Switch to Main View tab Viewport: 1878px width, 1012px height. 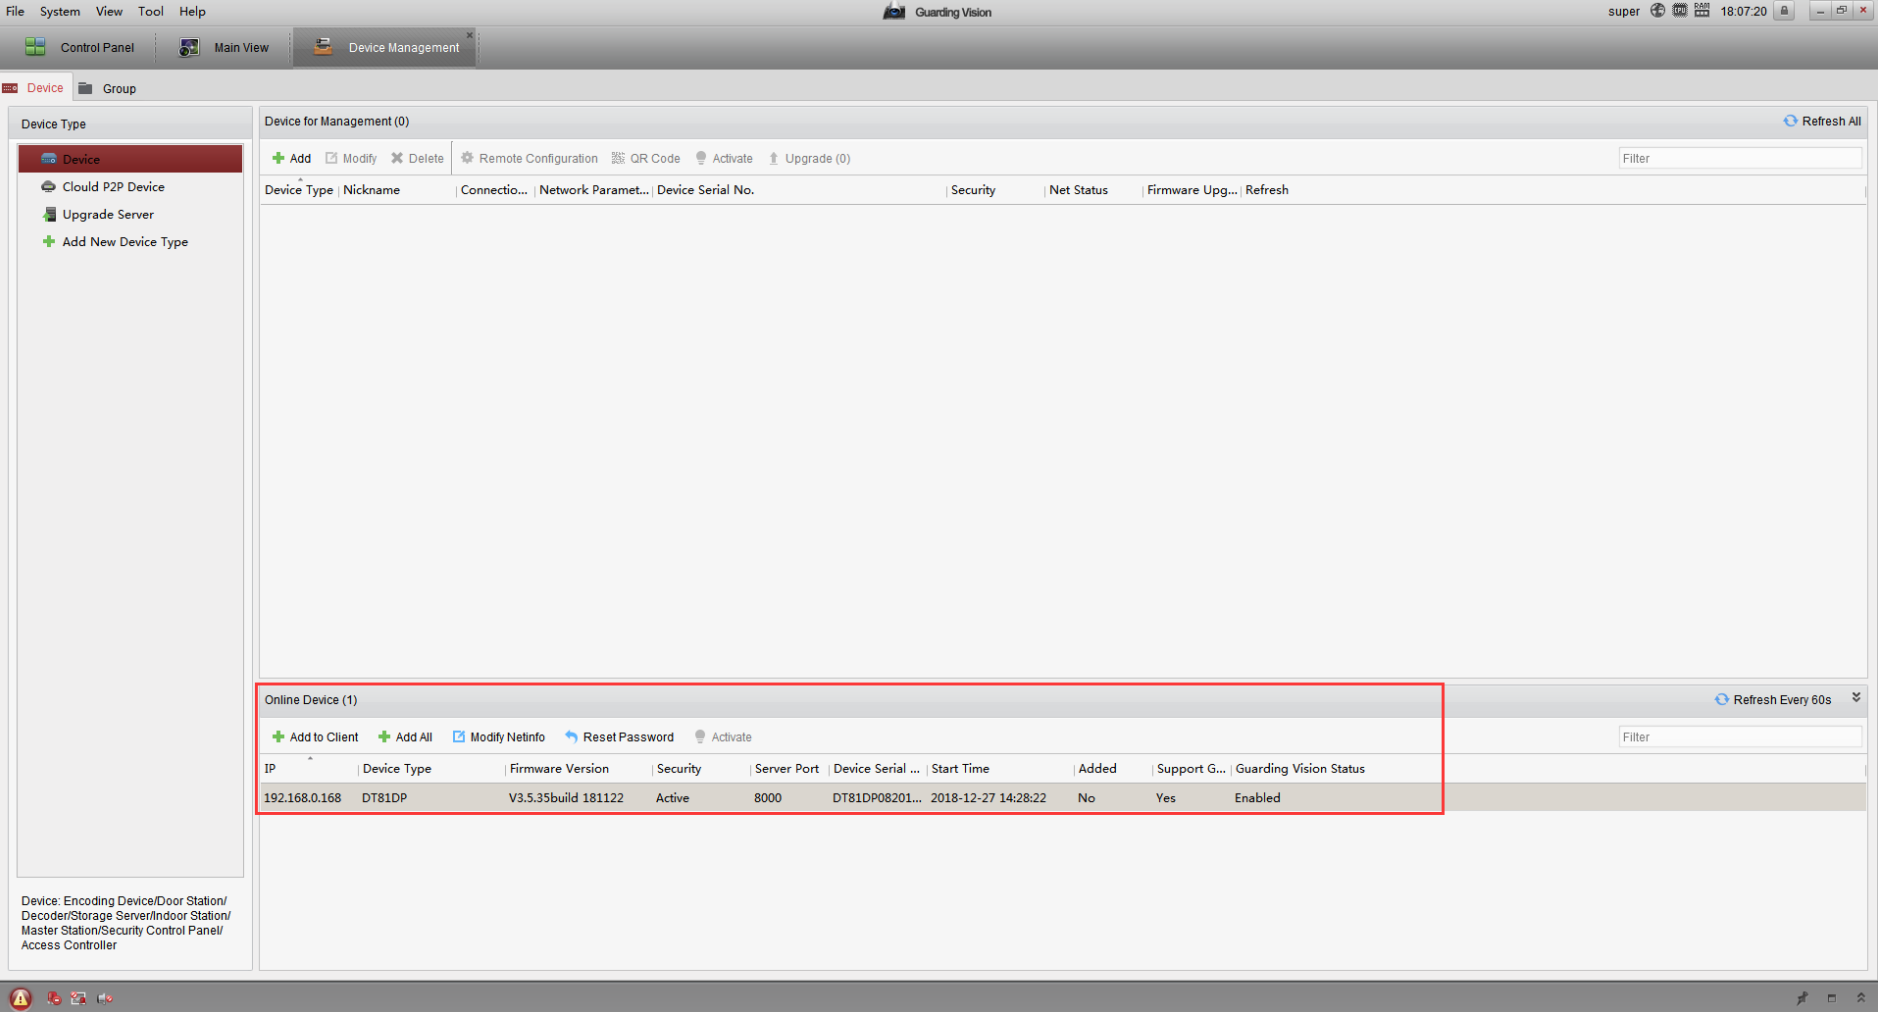(x=224, y=47)
